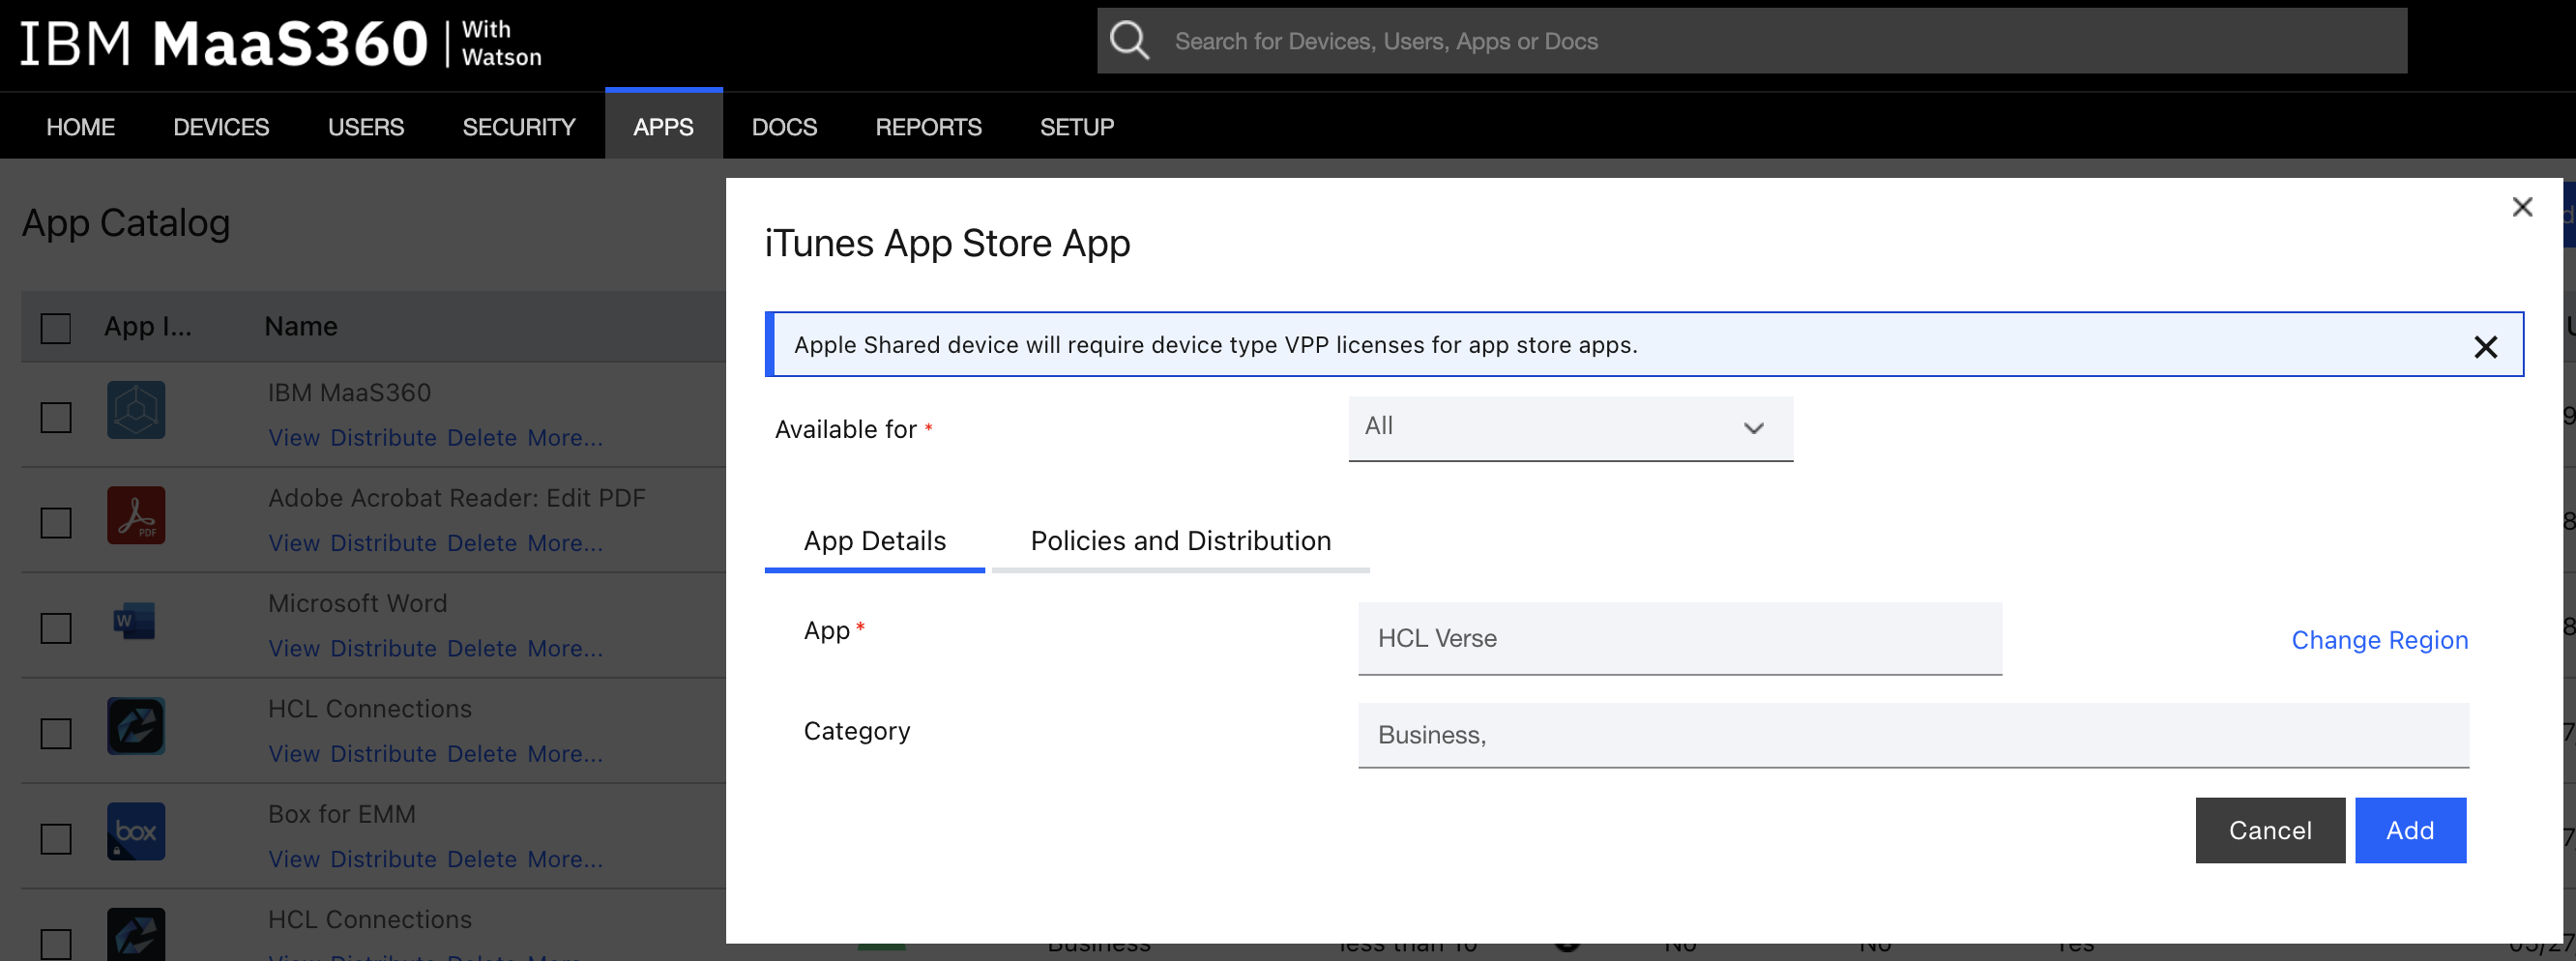This screenshot has width=2576, height=961.
Task: Click the Microsoft Word app icon
Action: point(135,620)
